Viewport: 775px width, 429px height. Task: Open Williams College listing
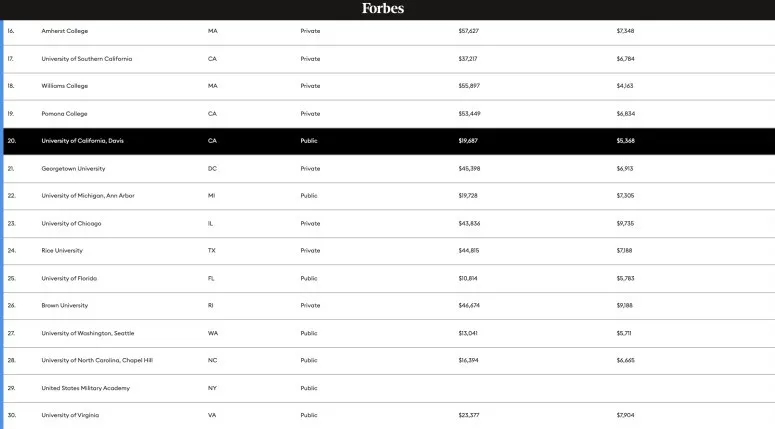point(65,86)
